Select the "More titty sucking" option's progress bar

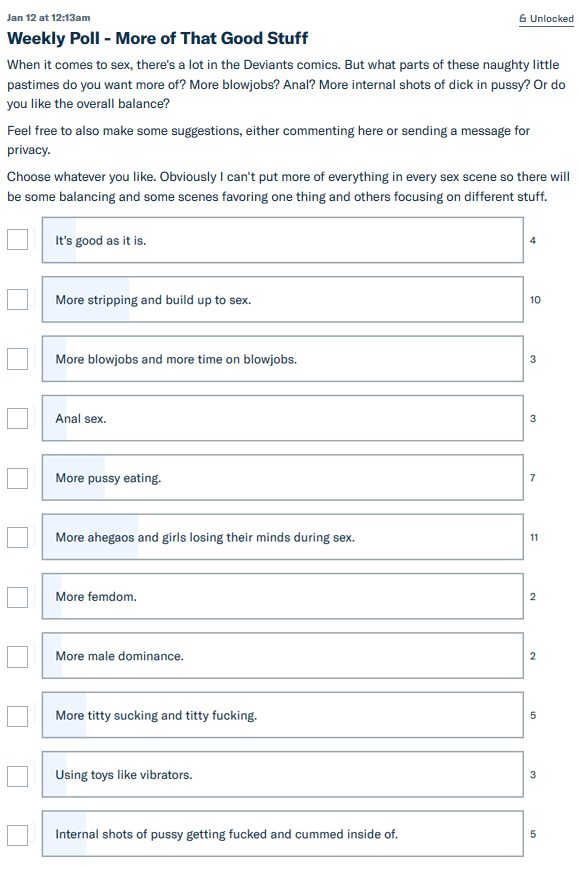pos(283,715)
